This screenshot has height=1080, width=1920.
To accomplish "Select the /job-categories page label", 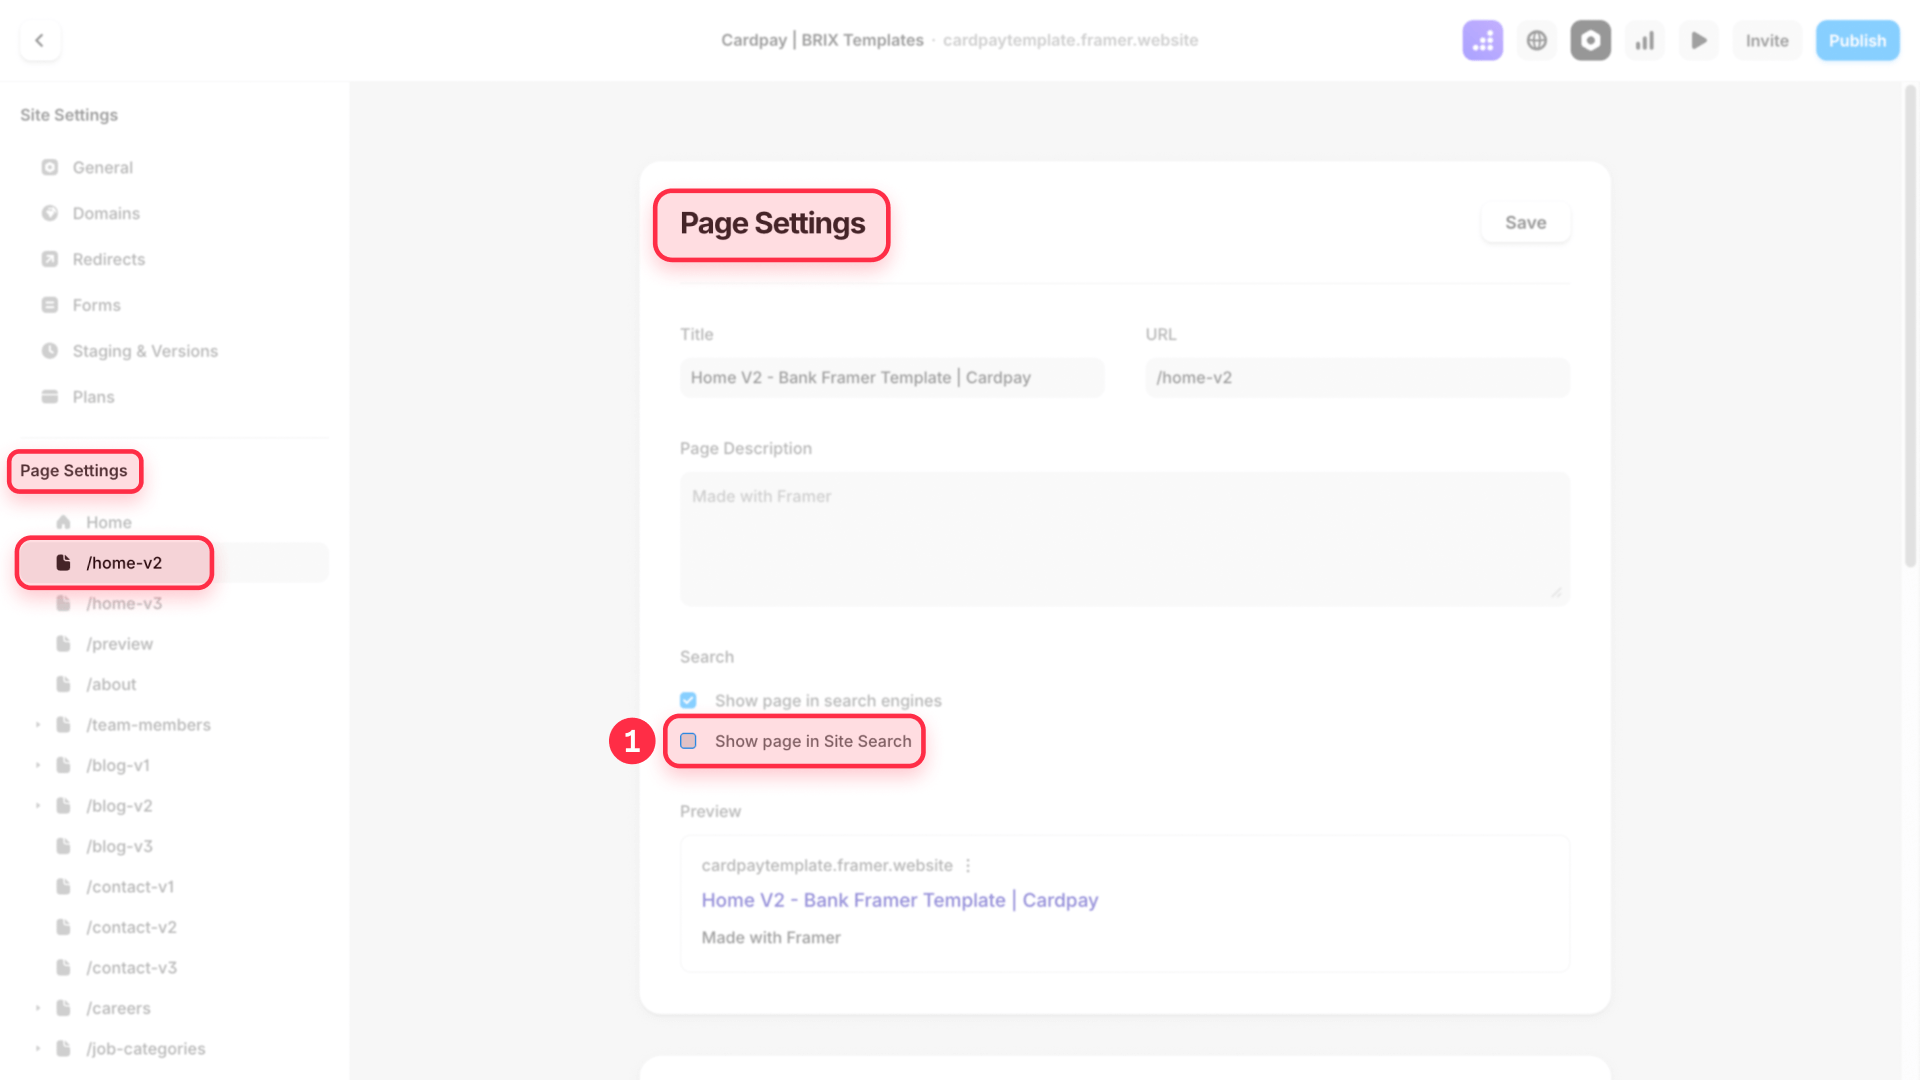I will (146, 1048).
